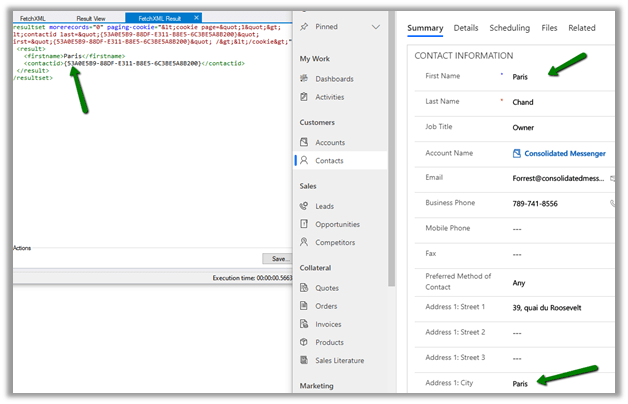The image size is (628, 404).
Task: Click the Leads phone icon
Action: [x=304, y=205]
